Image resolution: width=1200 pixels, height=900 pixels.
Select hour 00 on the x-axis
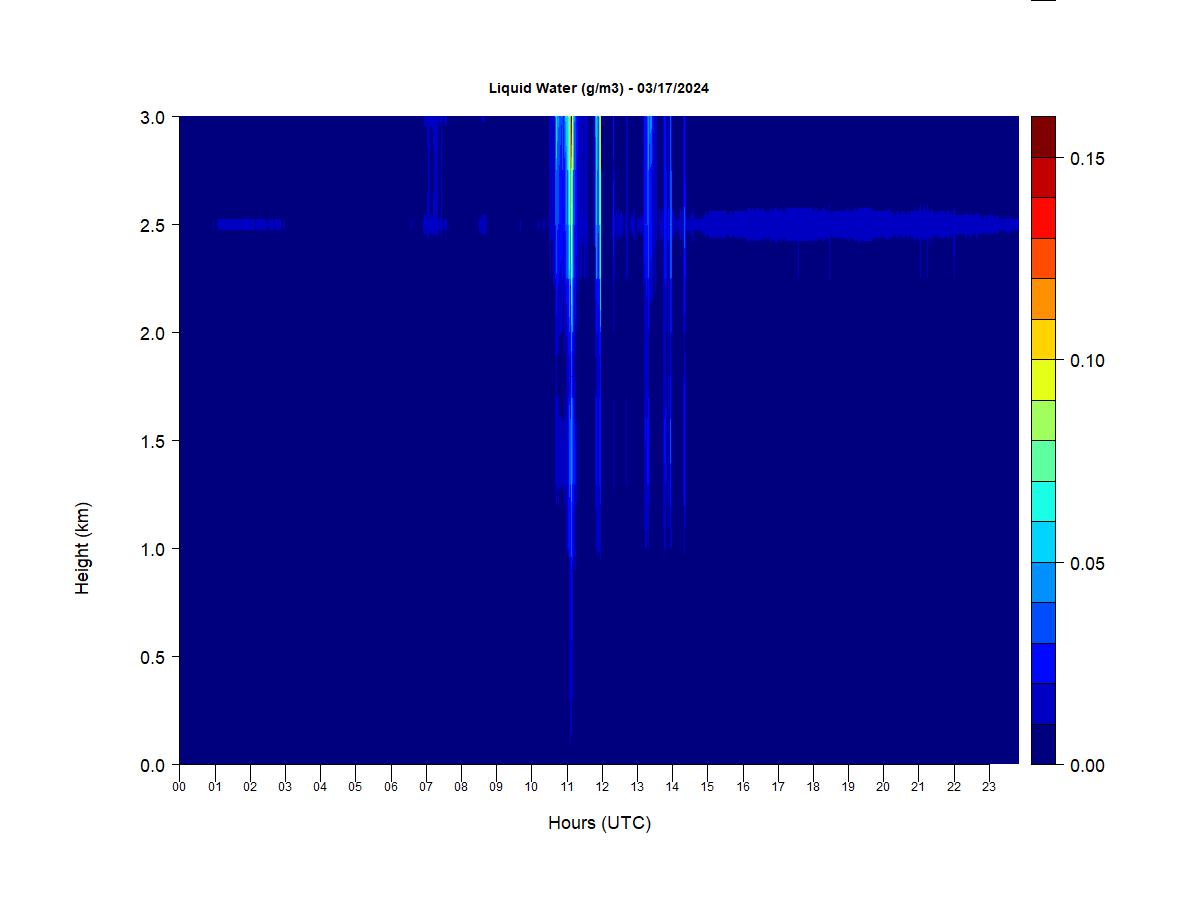click(x=179, y=787)
